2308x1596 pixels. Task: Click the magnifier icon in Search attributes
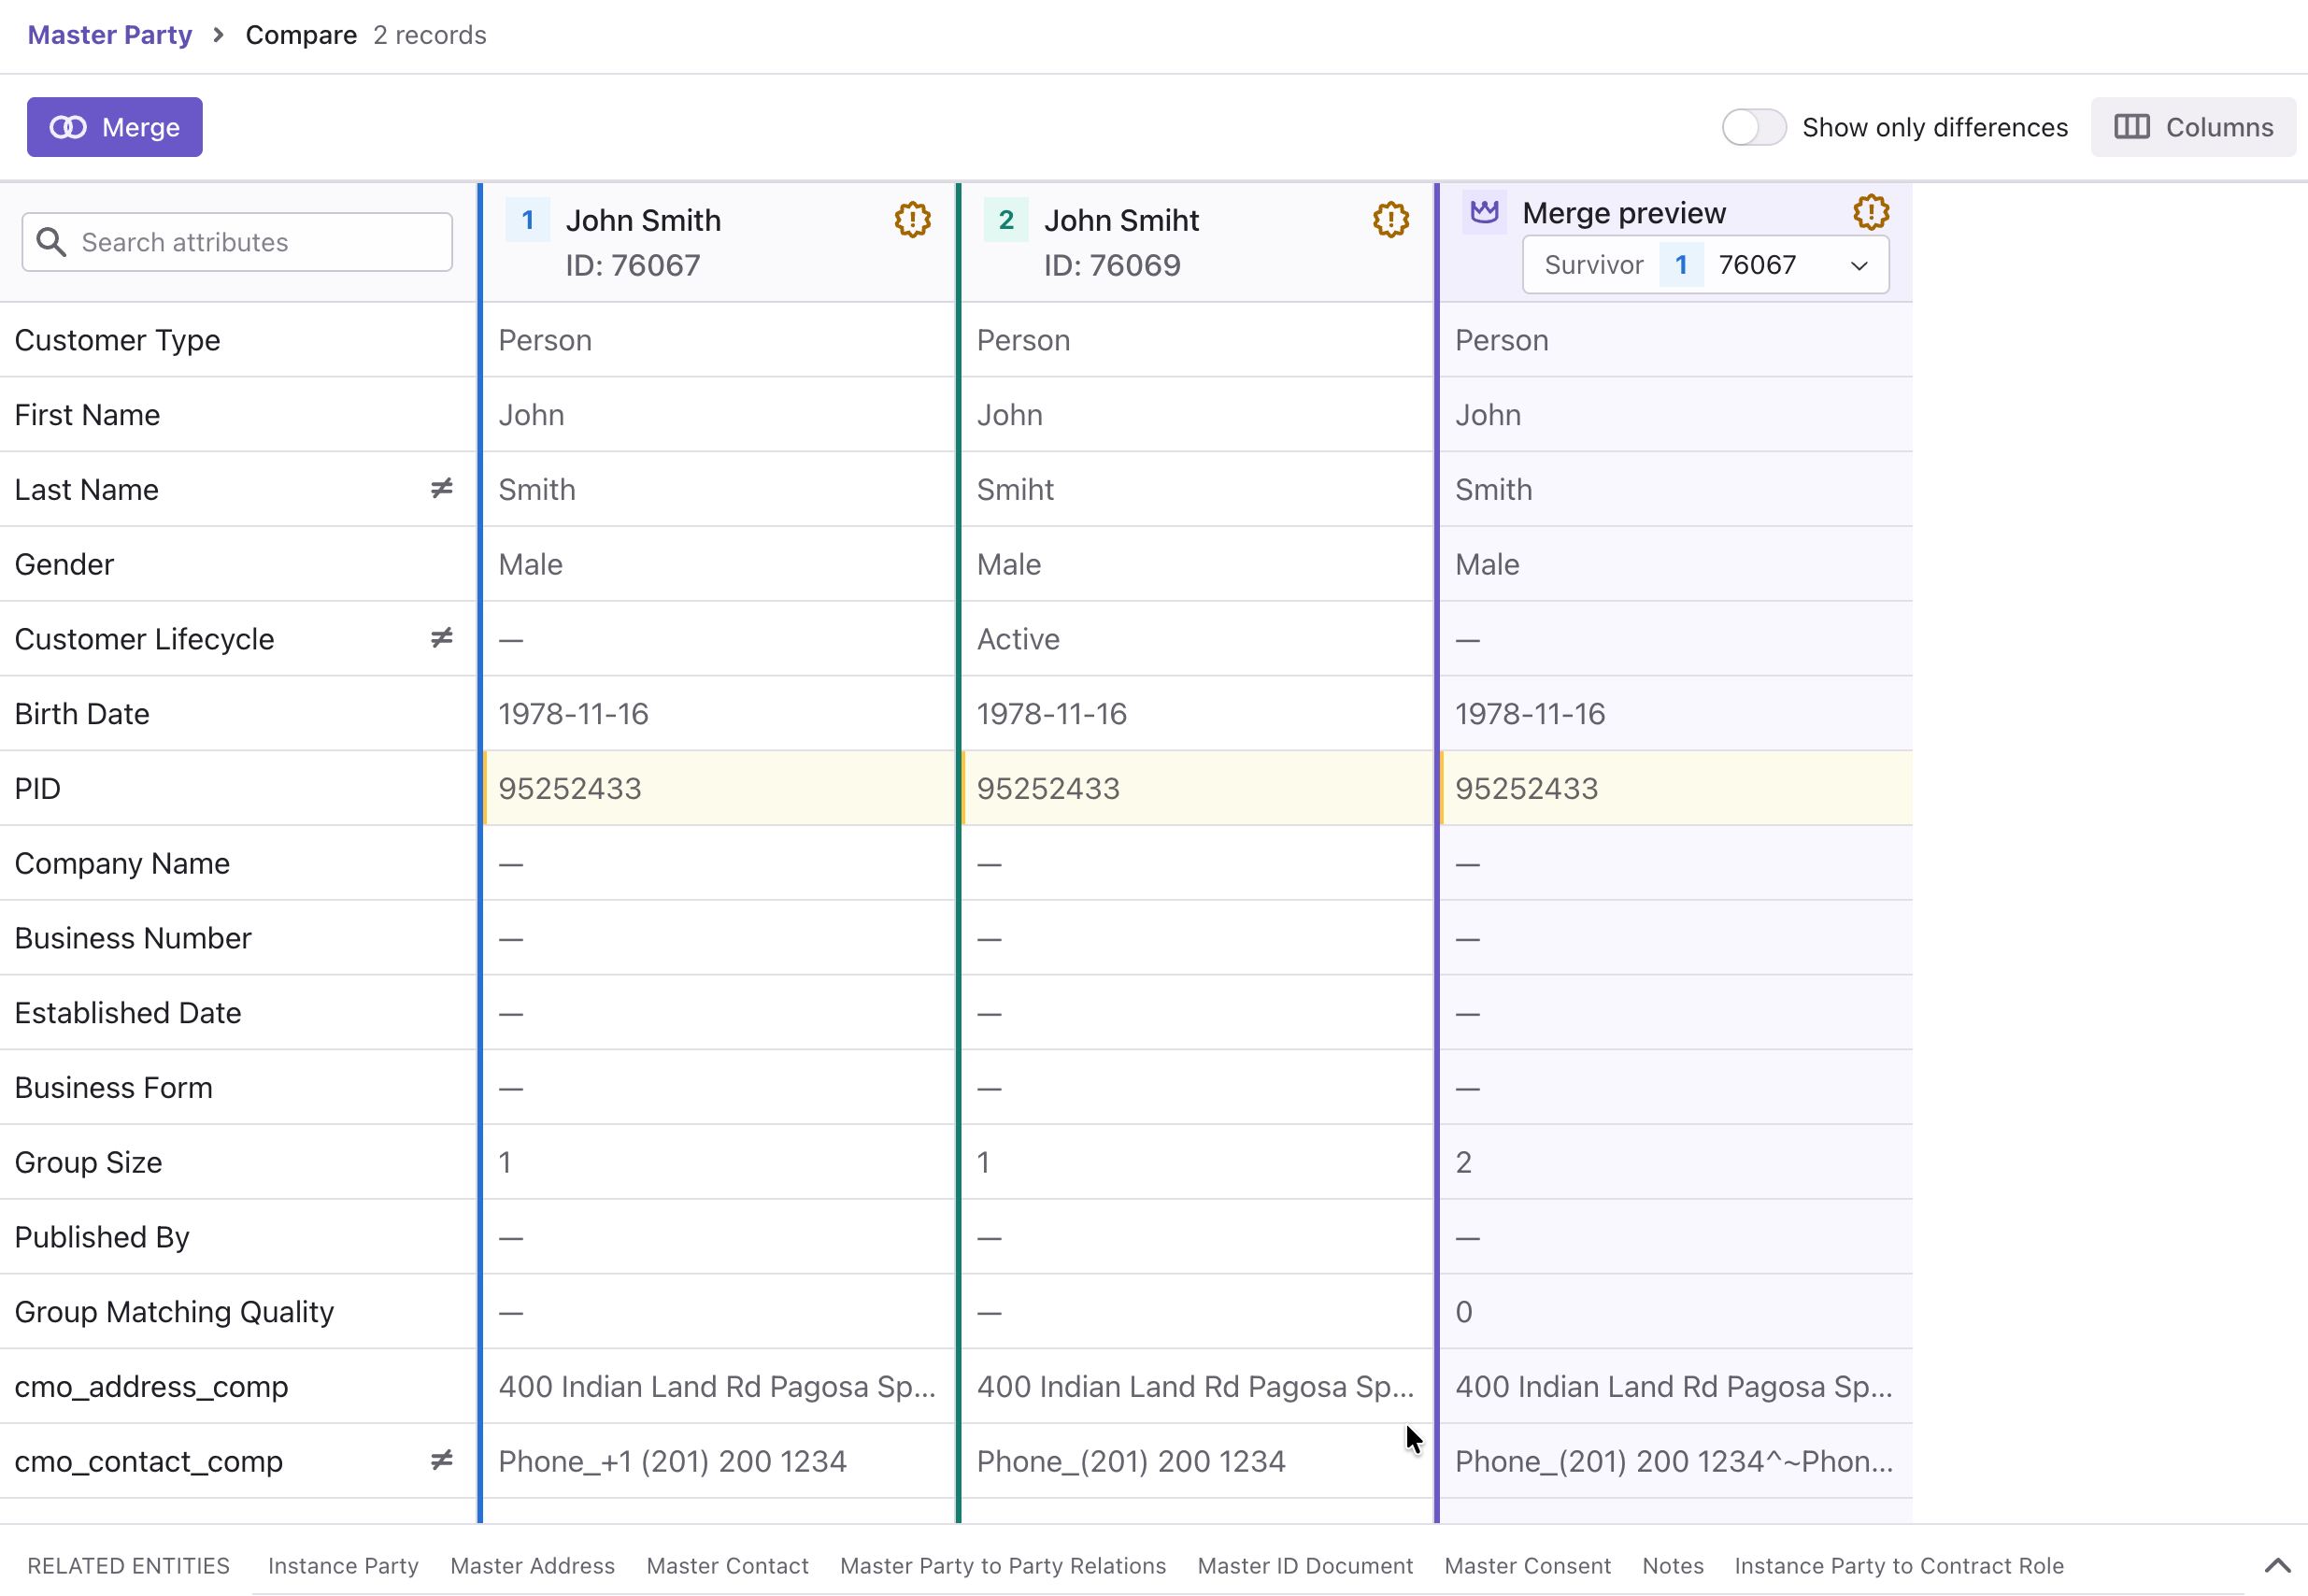(51, 242)
